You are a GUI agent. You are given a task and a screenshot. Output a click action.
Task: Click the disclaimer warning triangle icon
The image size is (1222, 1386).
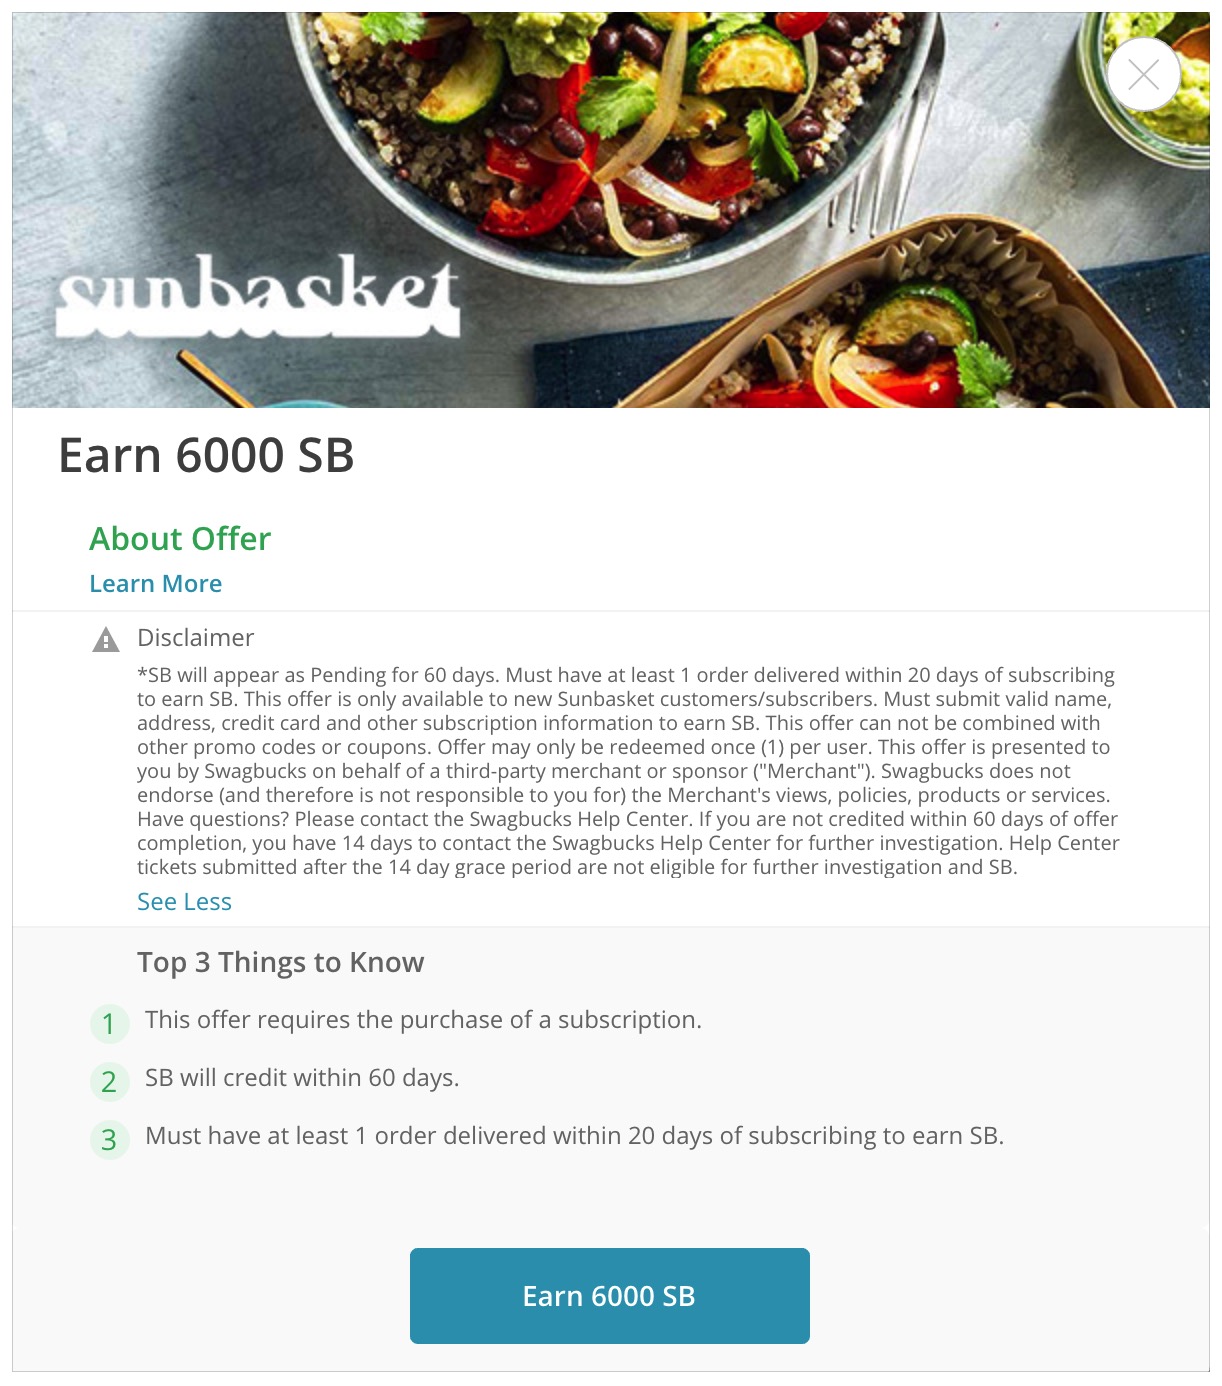point(106,637)
